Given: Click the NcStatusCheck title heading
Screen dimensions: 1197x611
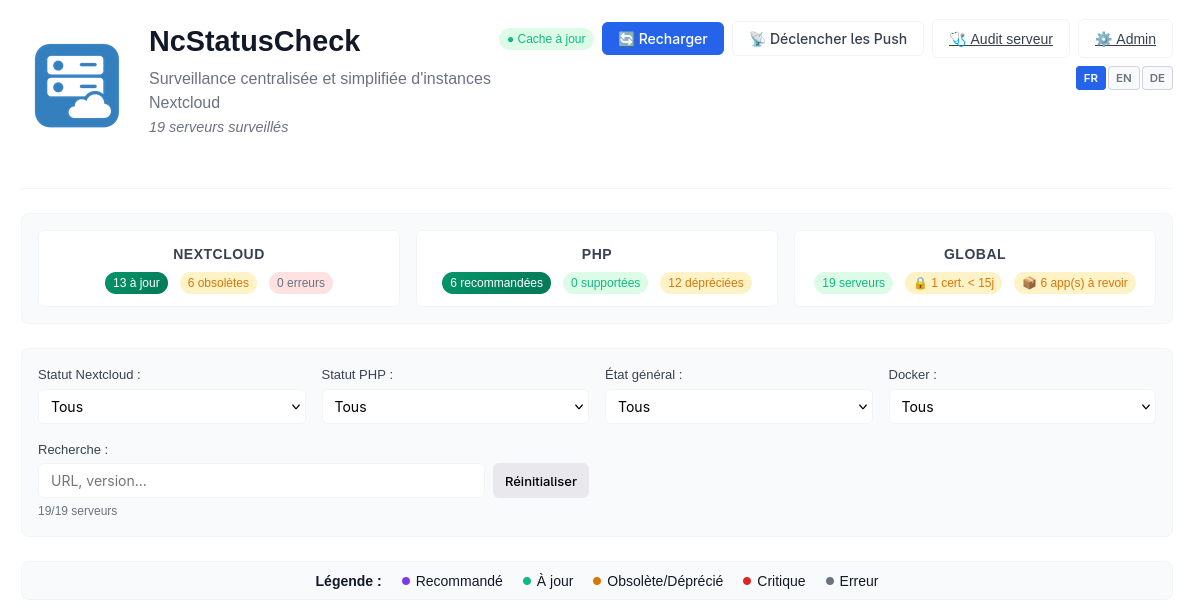Looking at the screenshot, I should click(x=254, y=41).
